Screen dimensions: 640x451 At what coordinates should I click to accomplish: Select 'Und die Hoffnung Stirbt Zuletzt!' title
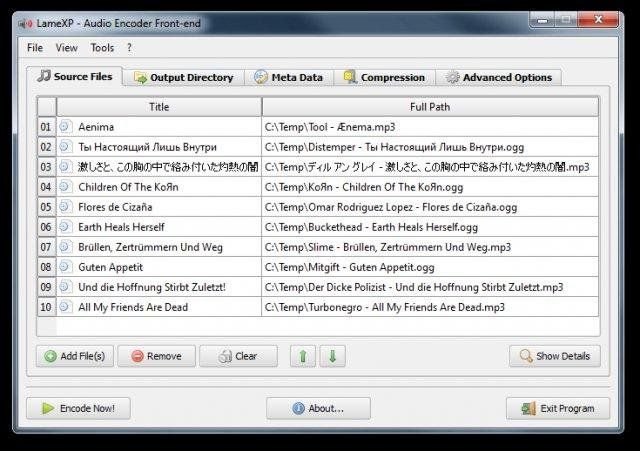click(x=159, y=287)
